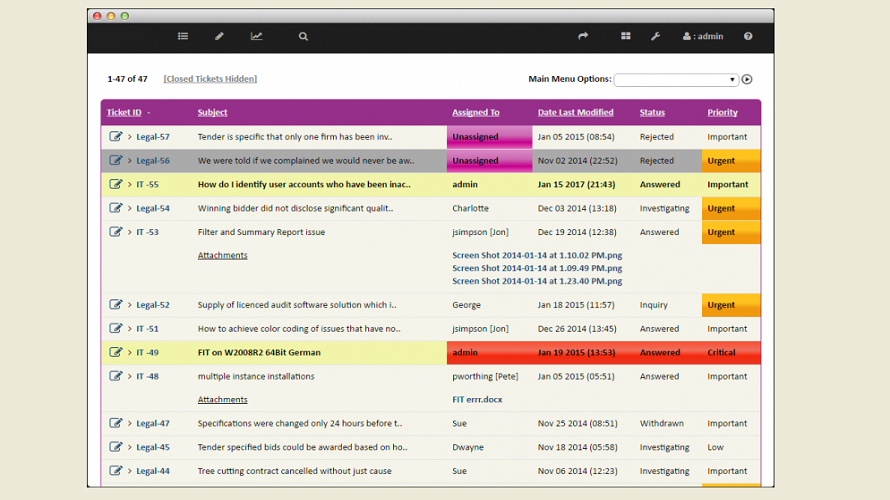Screen dimensions: 890x500
Task: Click the Go button beside Main Menu Options
Action: (747, 80)
